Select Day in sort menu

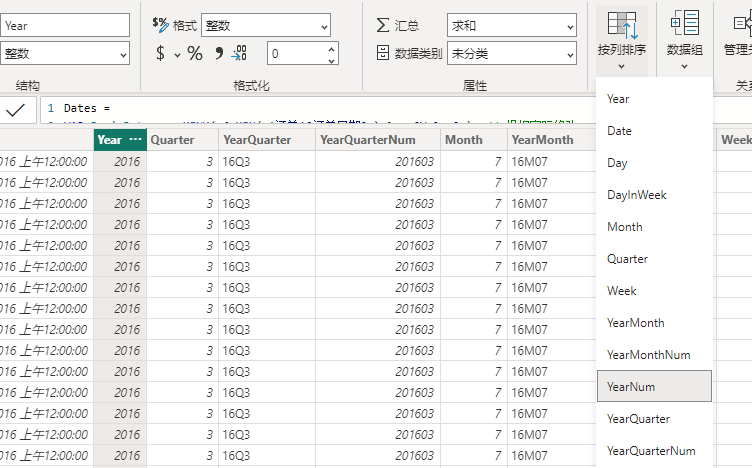coord(654,163)
